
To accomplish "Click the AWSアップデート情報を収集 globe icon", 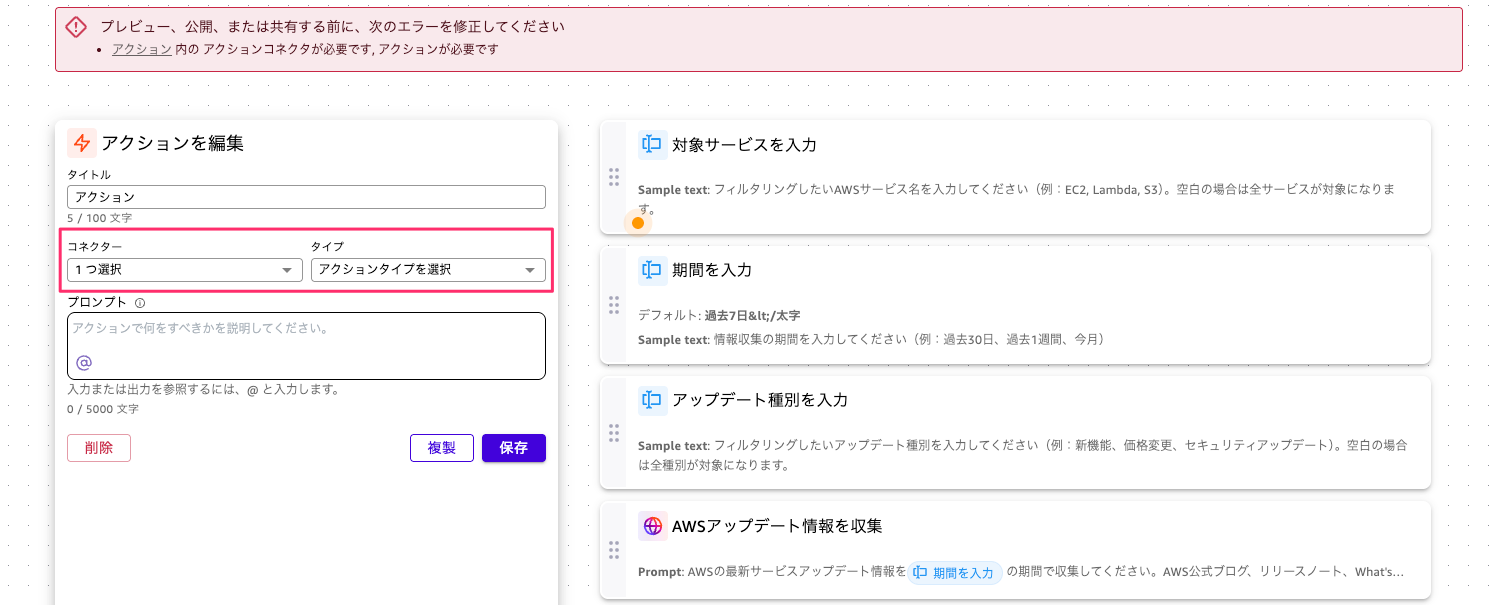I will pos(652,526).
